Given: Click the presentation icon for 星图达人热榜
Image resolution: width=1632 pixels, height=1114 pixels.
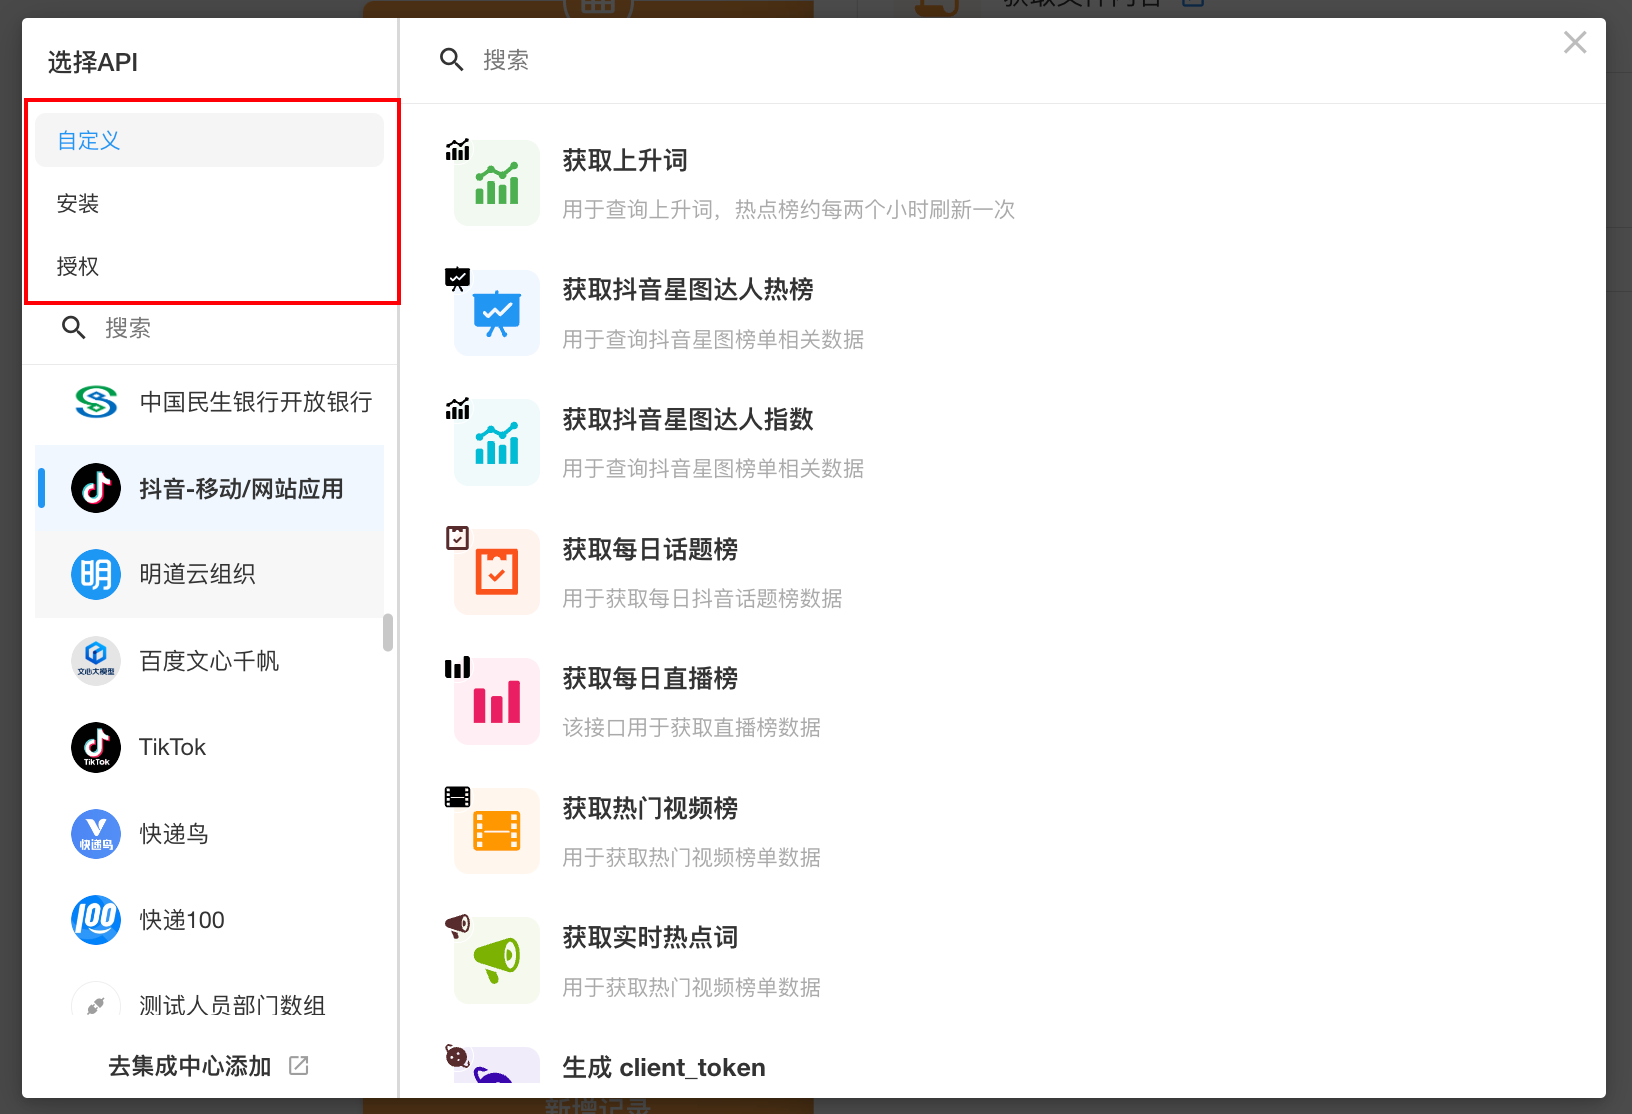Looking at the screenshot, I should [x=497, y=313].
